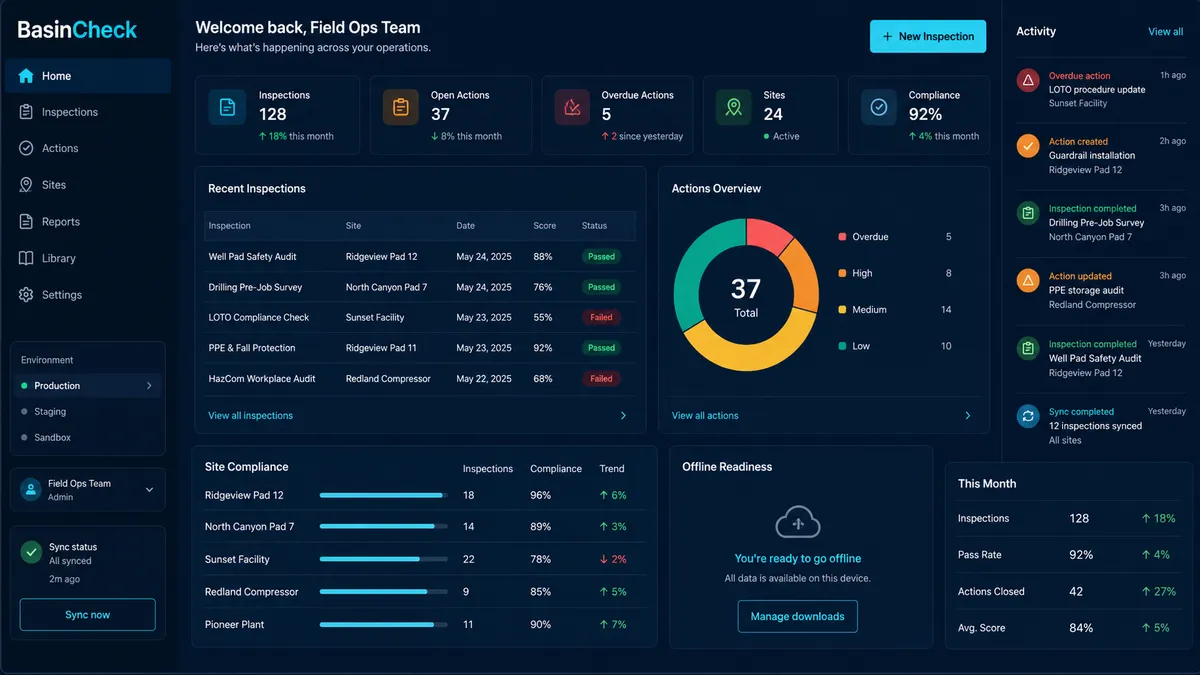Click the arrow beside View all inspections
This screenshot has width=1200, height=675.
pos(624,415)
